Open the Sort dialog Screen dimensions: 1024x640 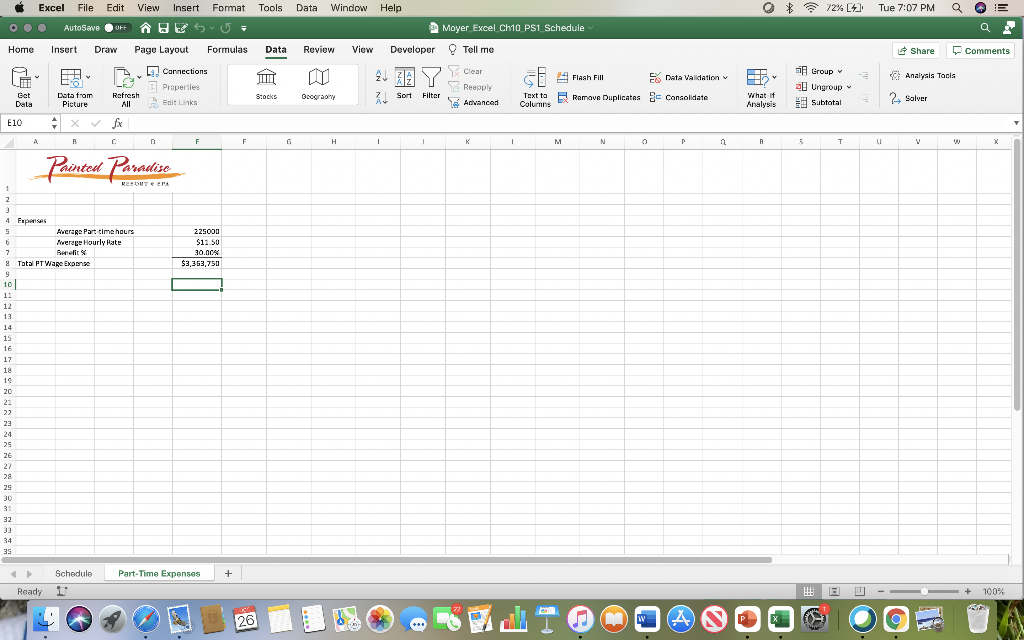coord(404,84)
